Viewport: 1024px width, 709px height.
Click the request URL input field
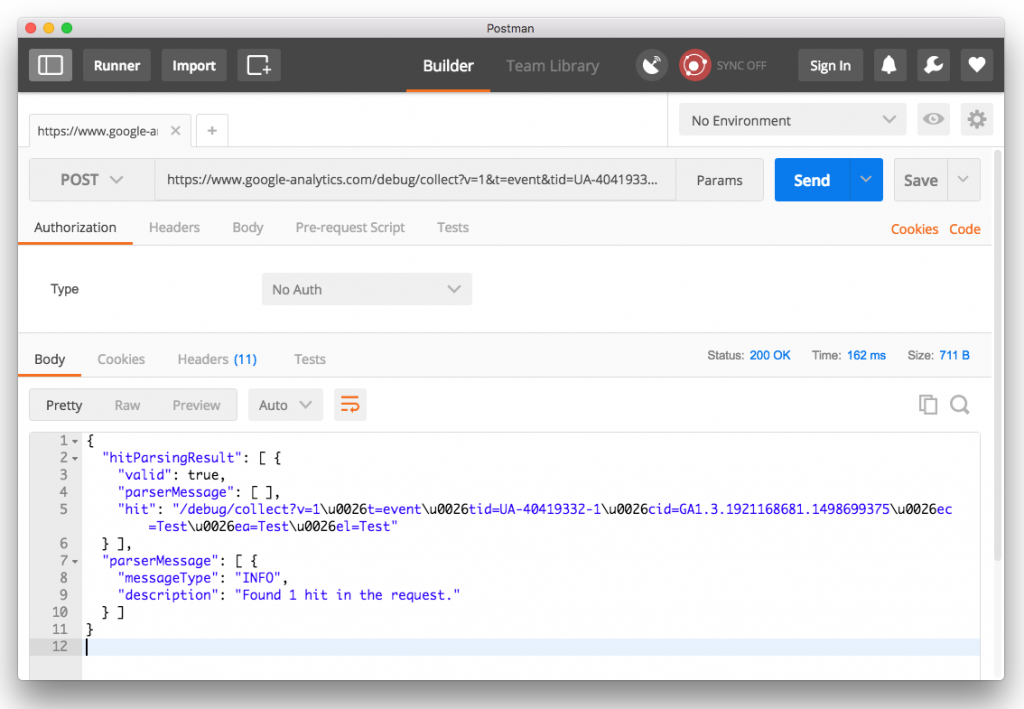click(413, 180)
